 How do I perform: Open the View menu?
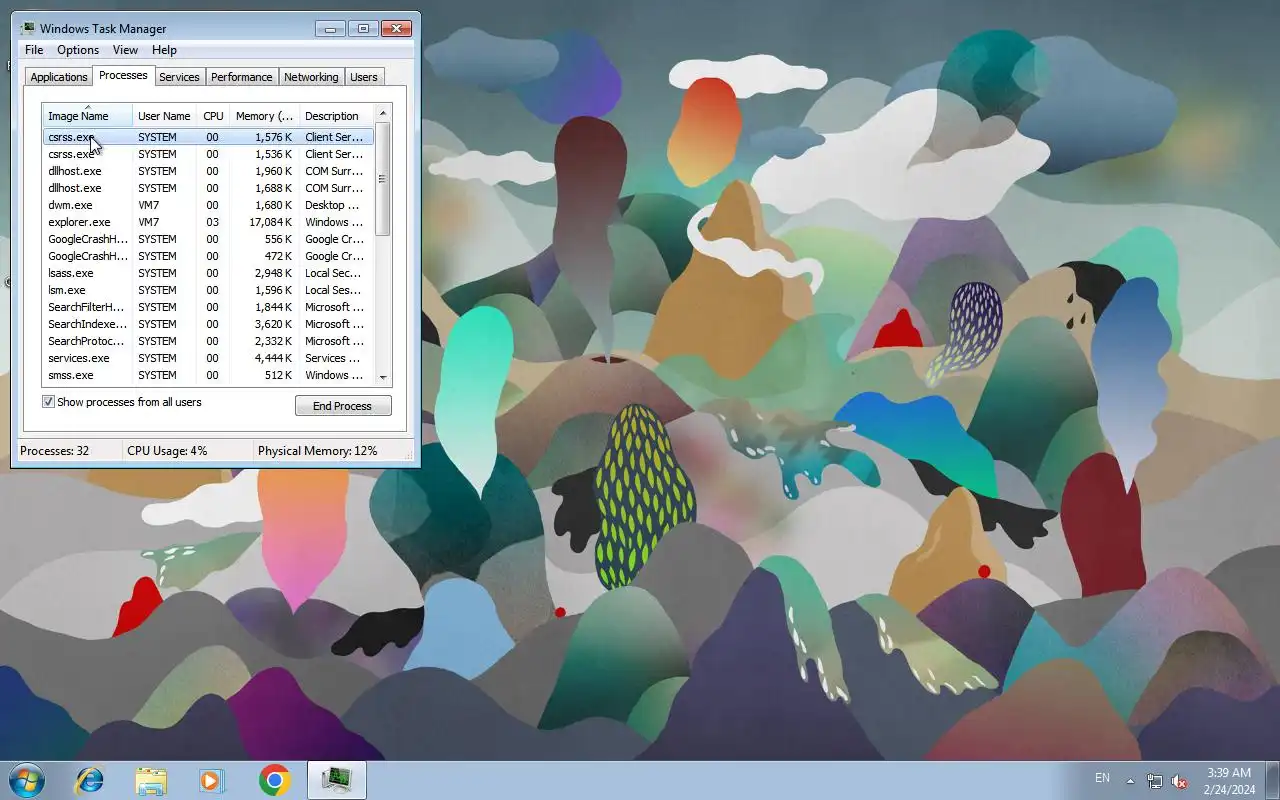(x=125, y=50)
